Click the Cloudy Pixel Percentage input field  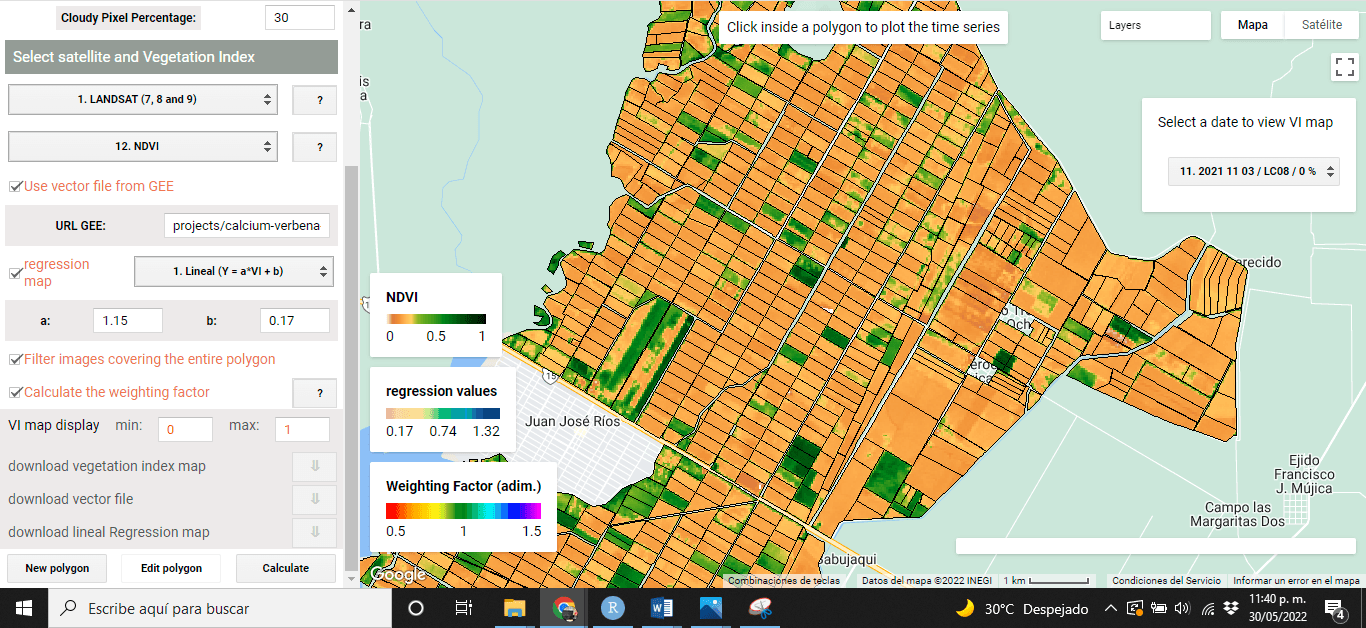tap(299, 17)
